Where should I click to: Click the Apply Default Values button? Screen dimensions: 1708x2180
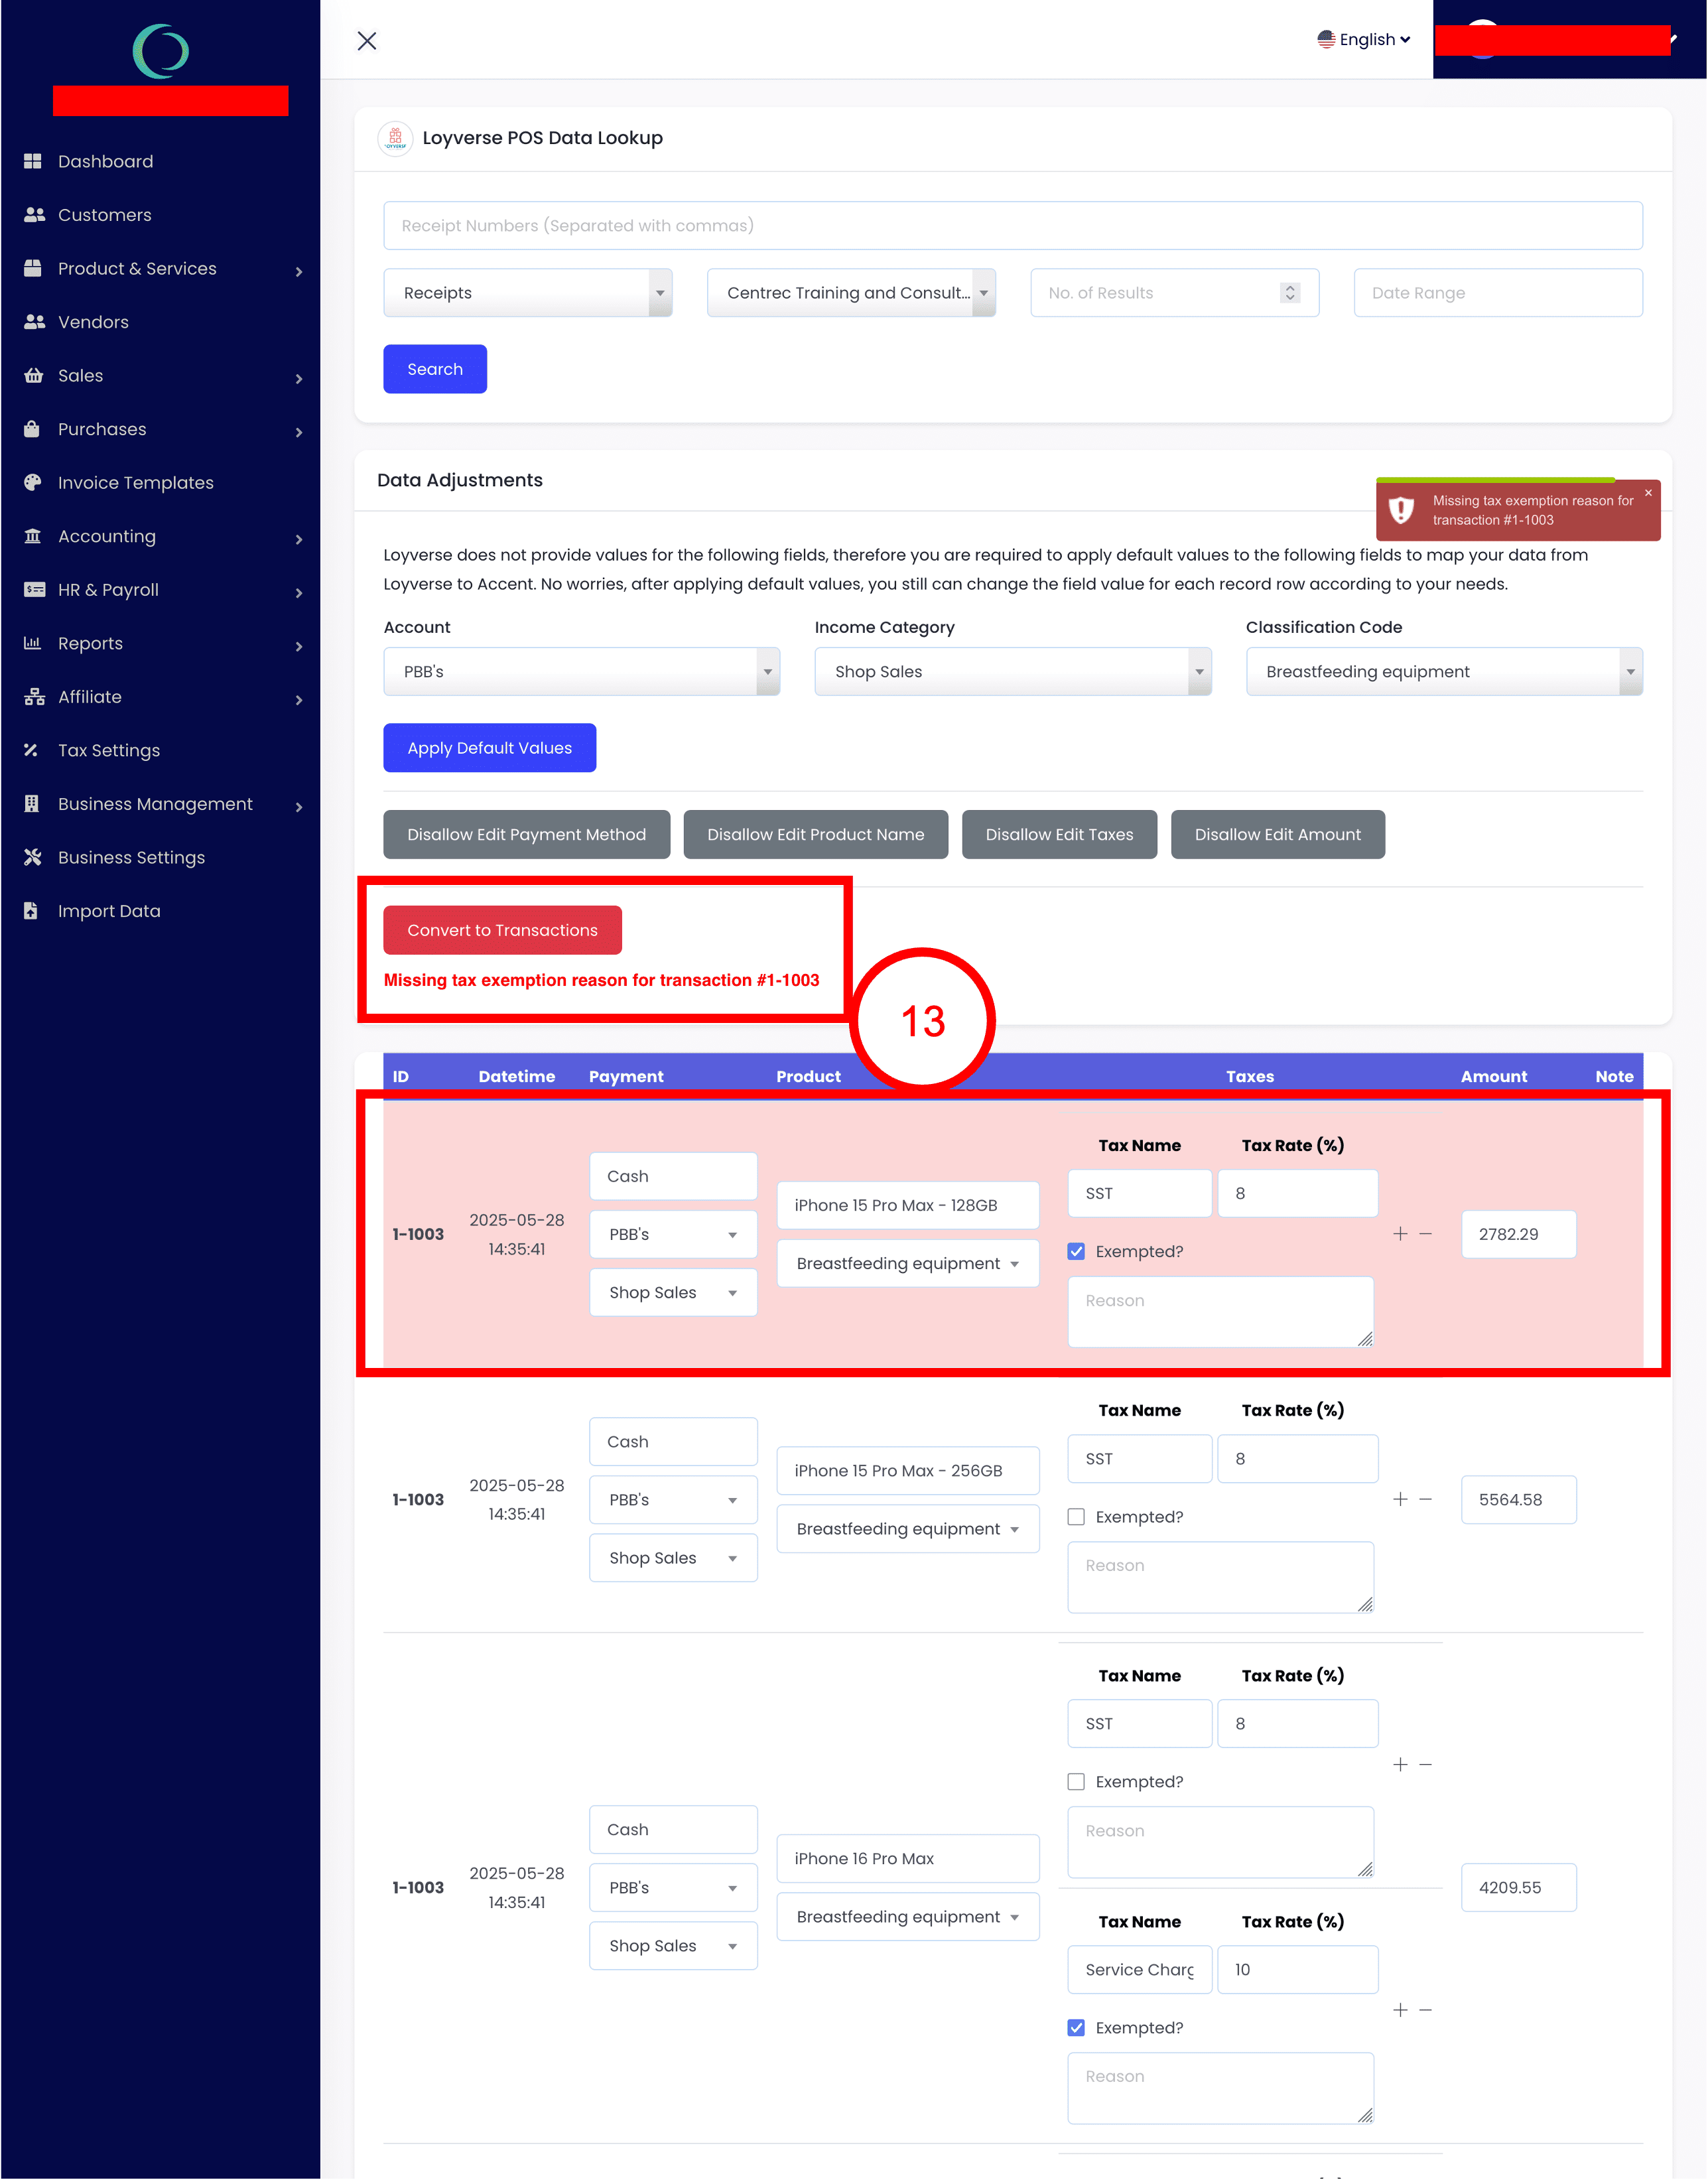pyautogui.click(x=489, y=748)
